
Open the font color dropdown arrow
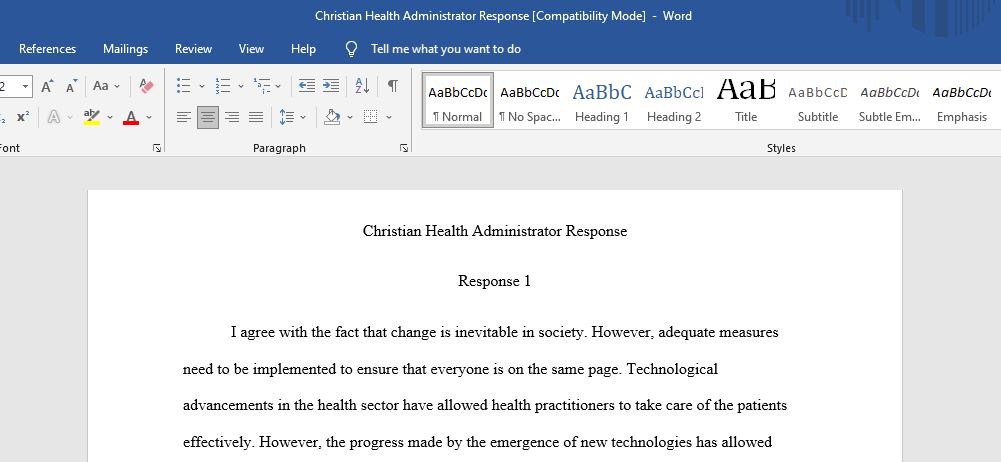149,117
